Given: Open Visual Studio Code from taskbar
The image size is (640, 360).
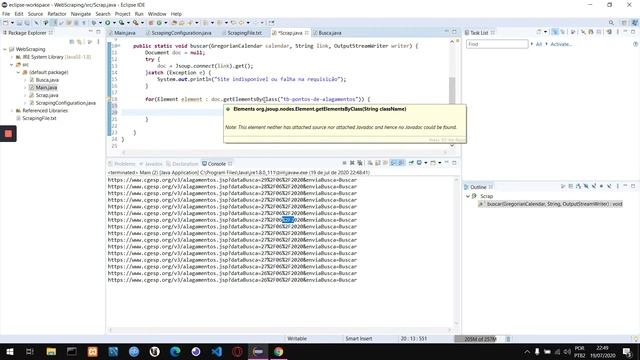Looking at the screenshot, I should point(217,351).
